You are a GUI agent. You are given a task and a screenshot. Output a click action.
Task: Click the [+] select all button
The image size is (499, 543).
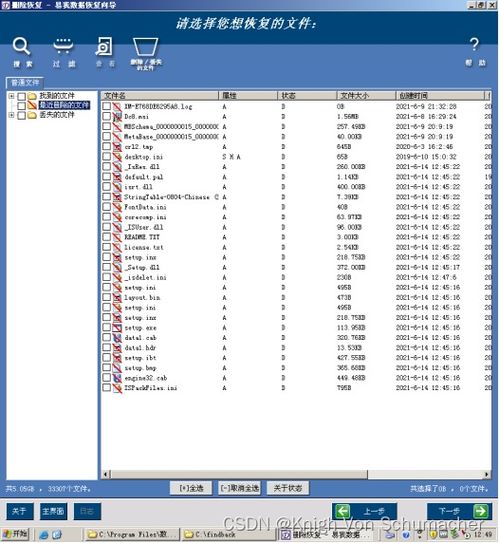tap(191, 488)
